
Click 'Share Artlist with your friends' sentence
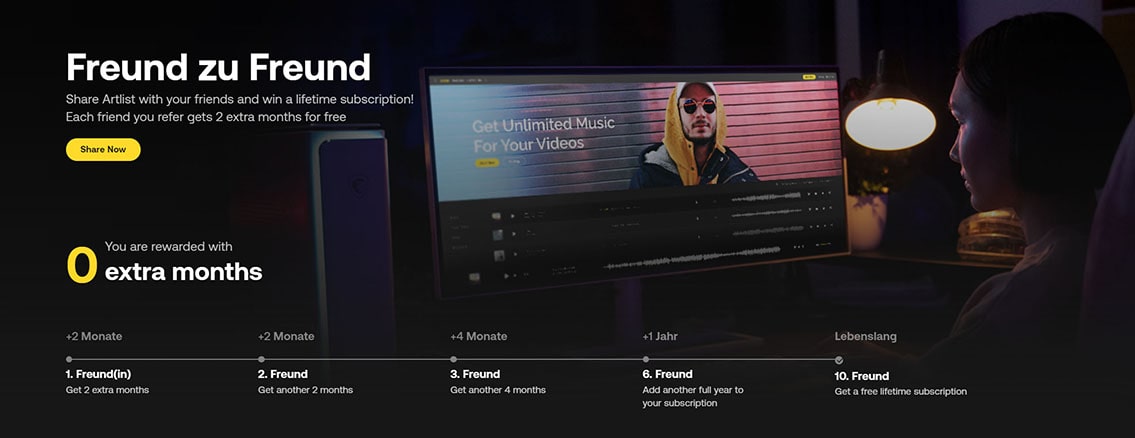pyautogui.click(x=240, y=100)
